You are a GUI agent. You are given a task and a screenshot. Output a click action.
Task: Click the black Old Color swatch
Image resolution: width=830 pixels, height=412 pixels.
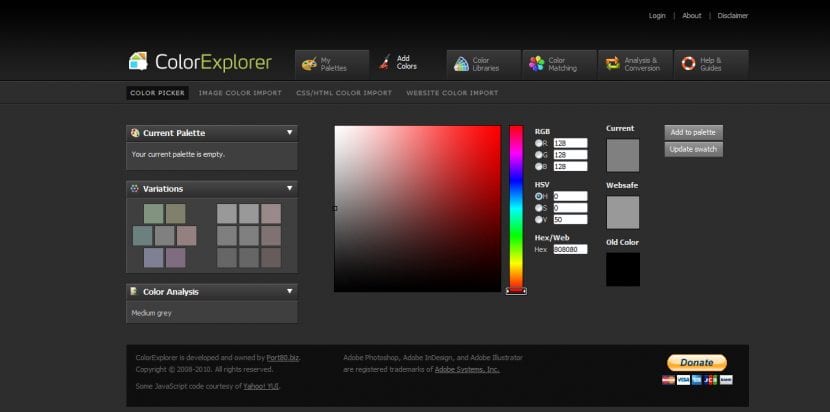622,269
